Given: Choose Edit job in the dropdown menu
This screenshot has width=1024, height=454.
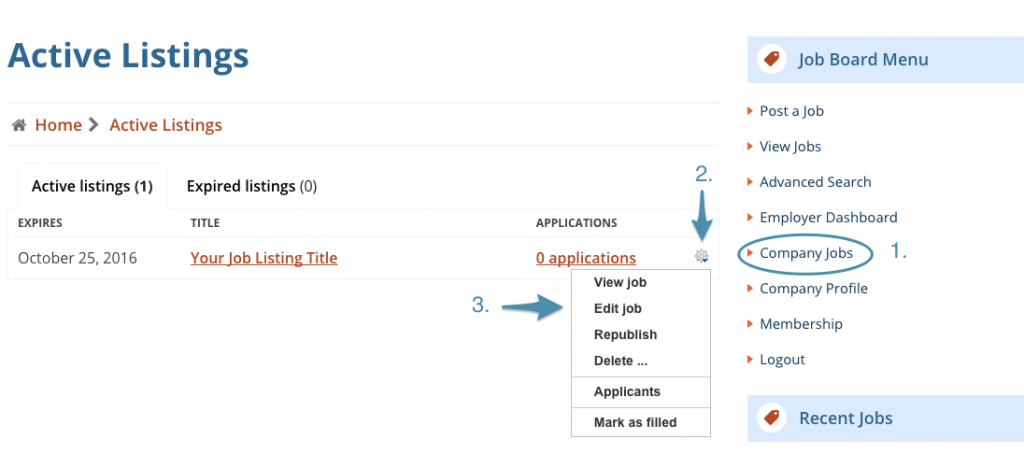Looking at the screenshot, I should click(618, 309).
